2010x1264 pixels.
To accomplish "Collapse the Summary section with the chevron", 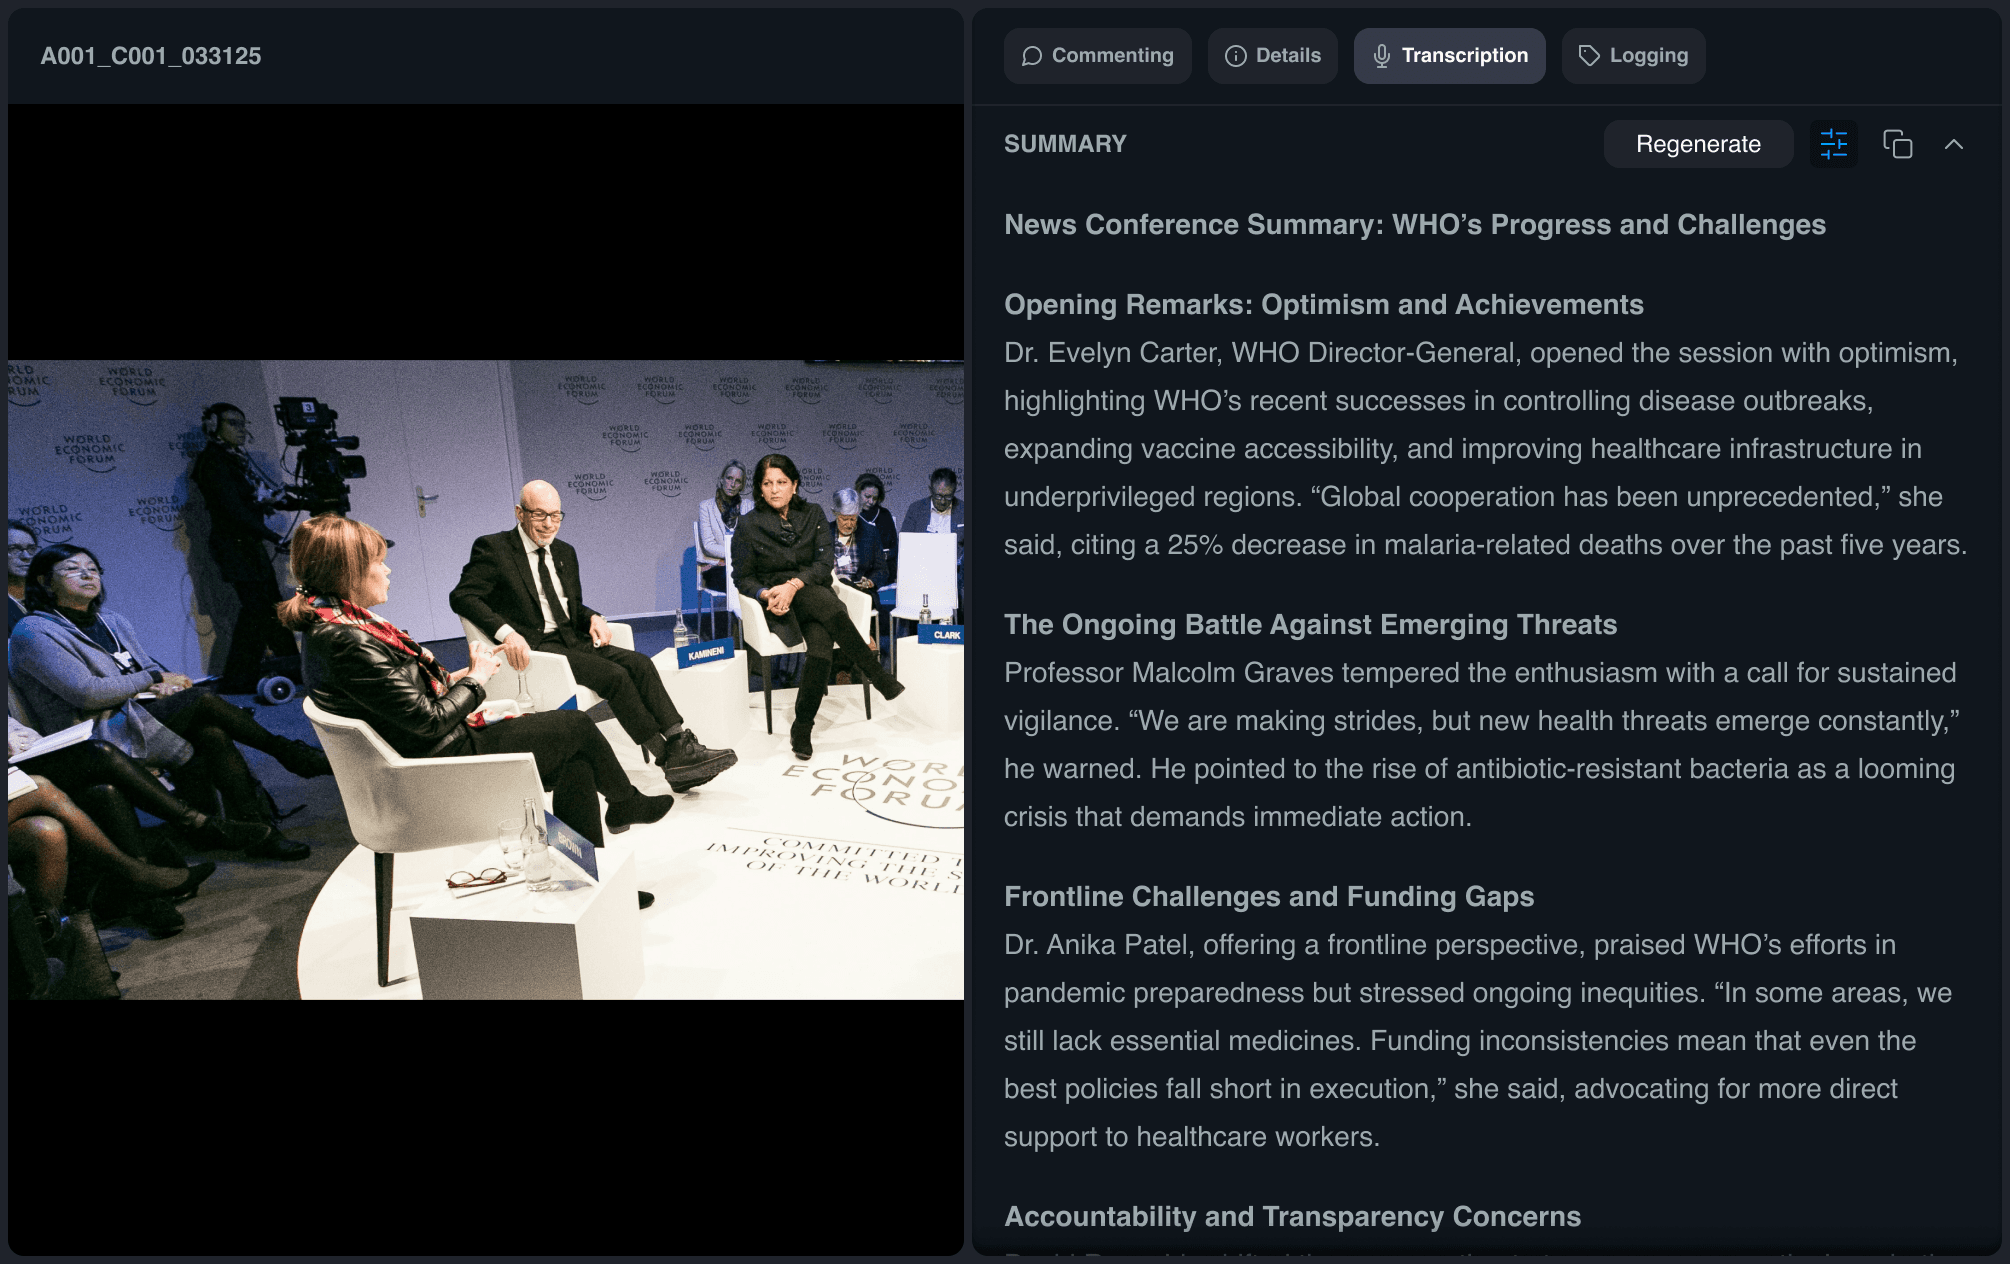I will pyautogui.click(x=1953, y=144).
